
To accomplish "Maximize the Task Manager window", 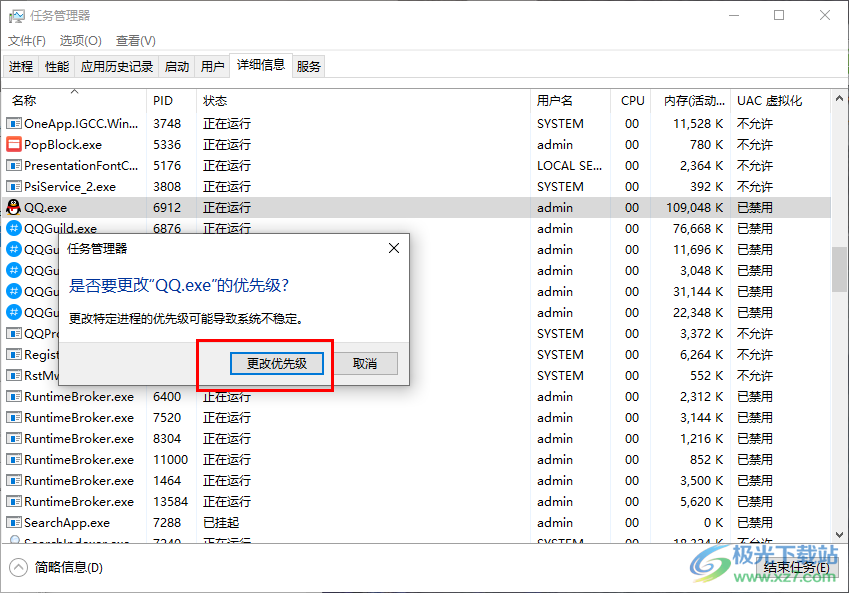I will (779, 15).
